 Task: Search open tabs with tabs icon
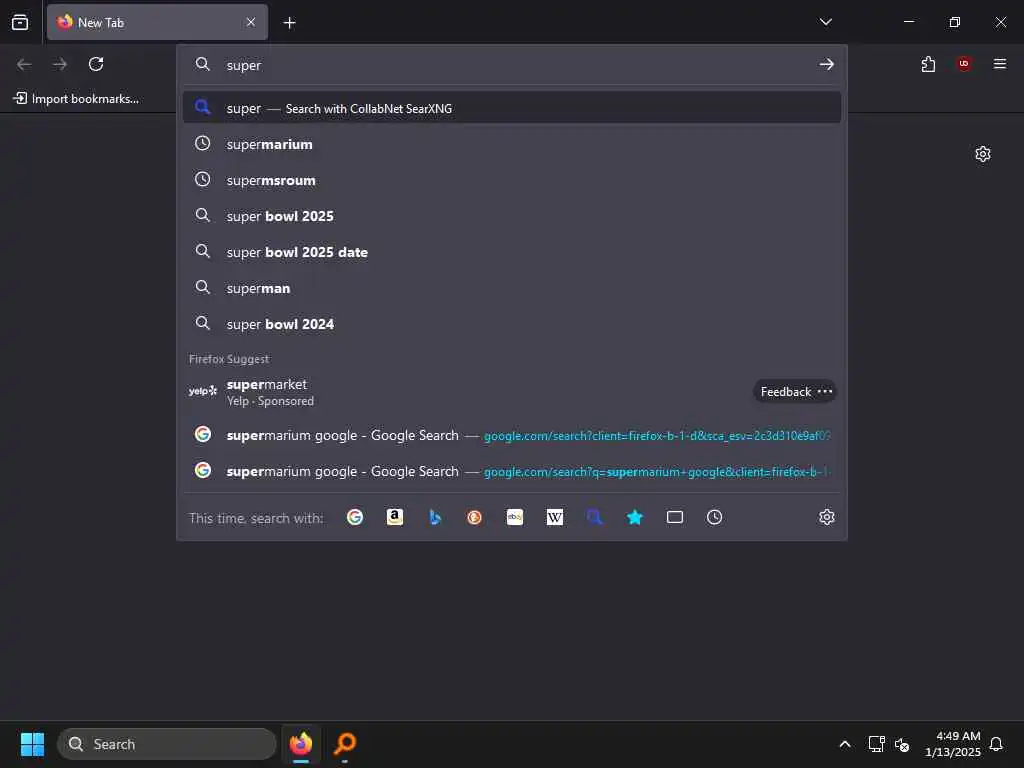pyautogui.click(x=675, y=517)
